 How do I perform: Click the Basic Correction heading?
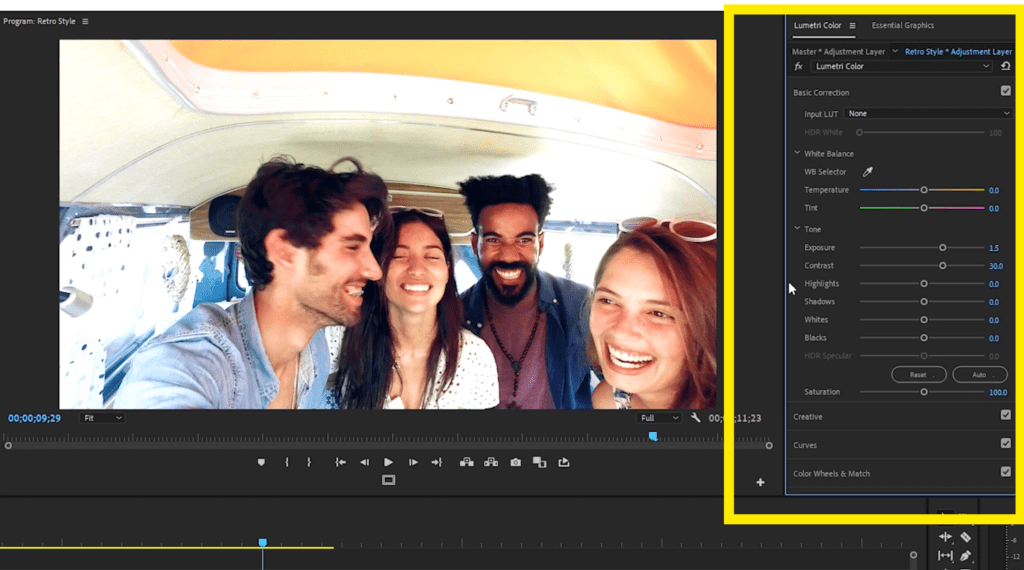[821, 93]
